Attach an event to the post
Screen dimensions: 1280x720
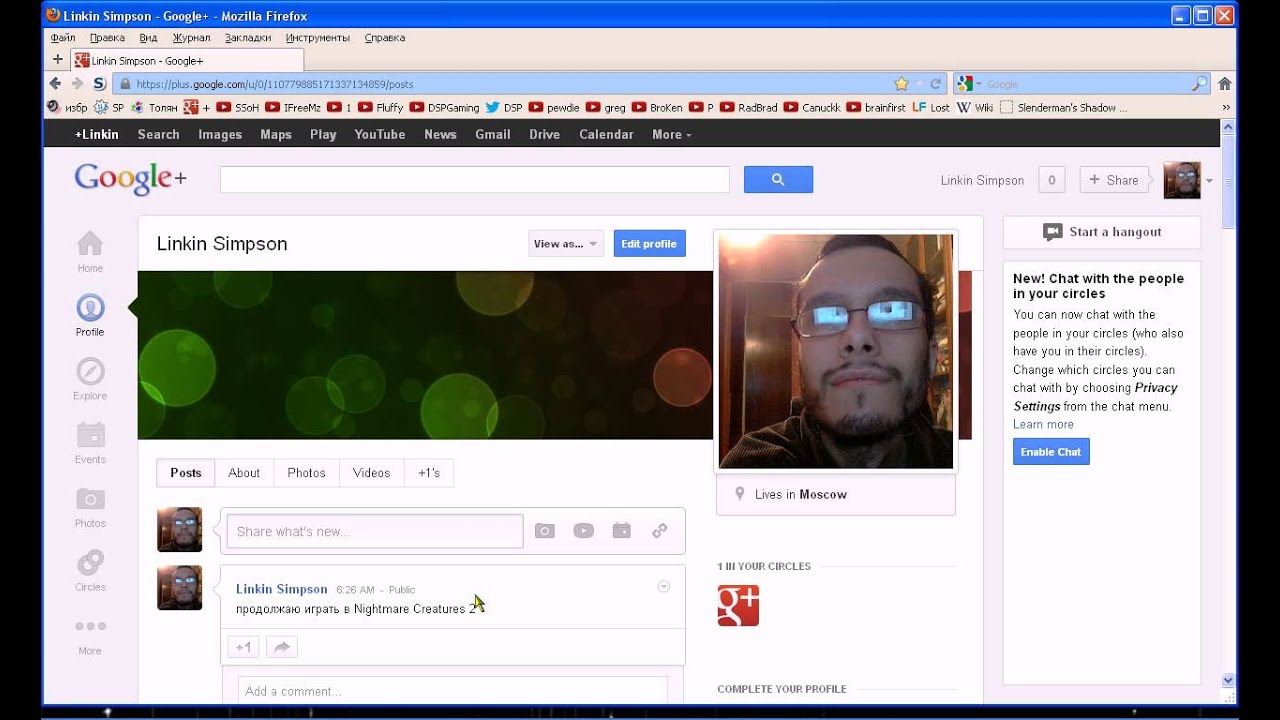(621, 531)
